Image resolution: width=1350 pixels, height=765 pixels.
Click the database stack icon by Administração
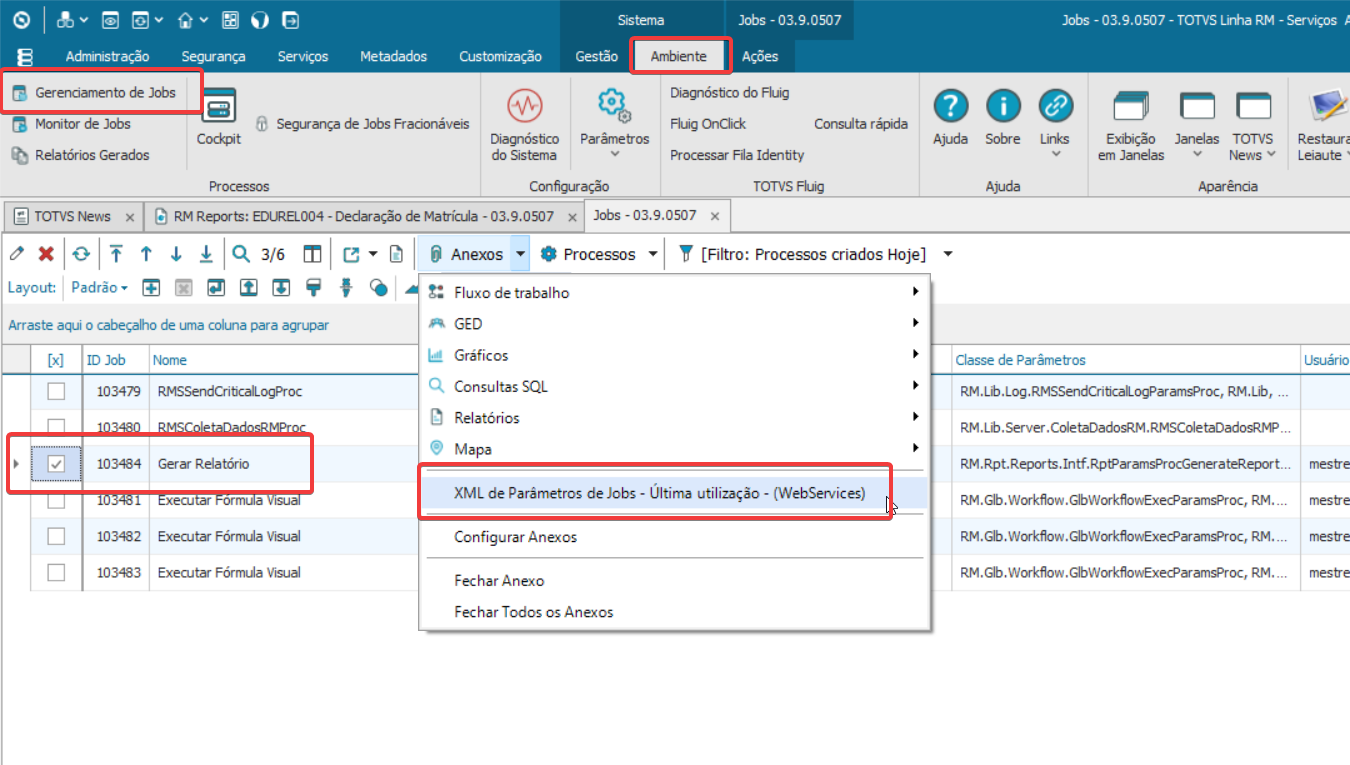pyautogui.click(x=25, y=56)
